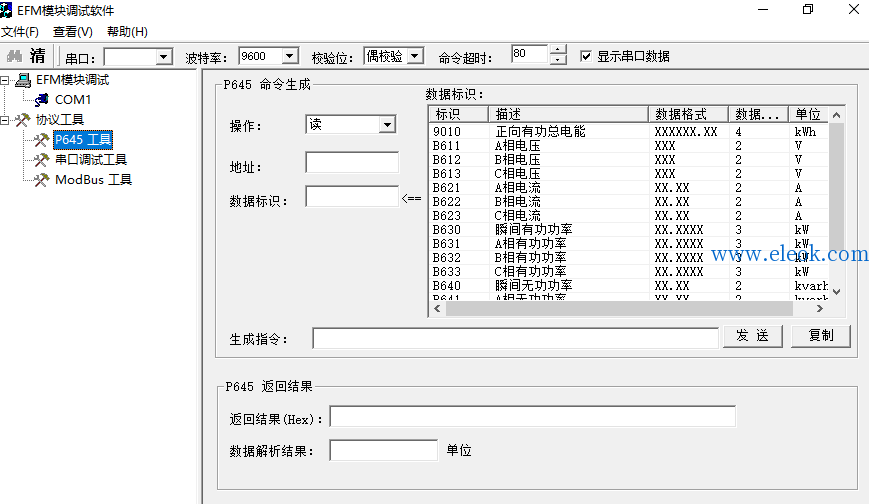Viewport: 869px width, 504px height.
Task: Click the EFM app icon in title bar
Action: 6,10
